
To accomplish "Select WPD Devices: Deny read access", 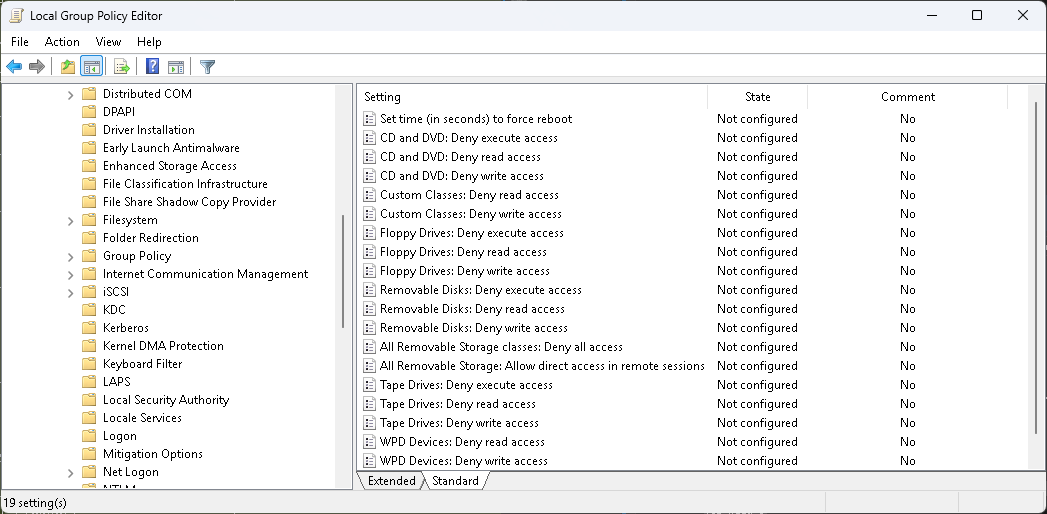I will 462,442.
